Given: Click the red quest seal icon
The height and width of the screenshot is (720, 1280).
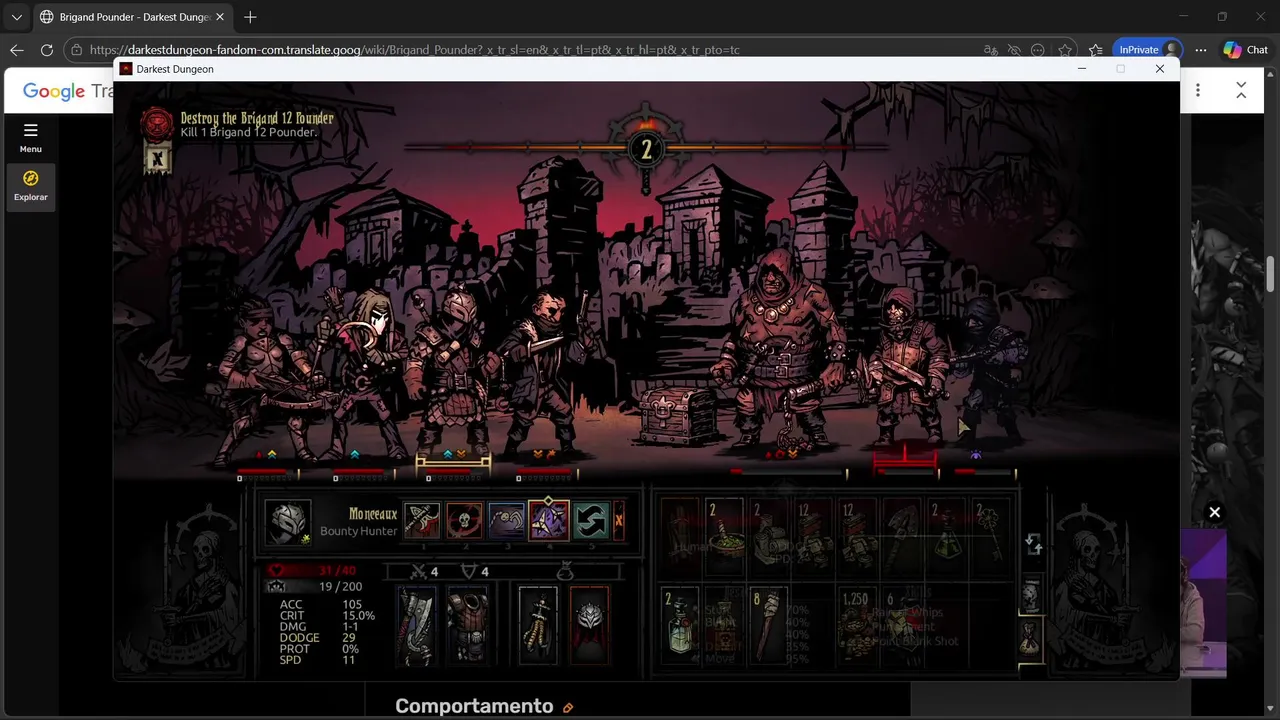Looking at the screenshot, I should pos(157,124).
